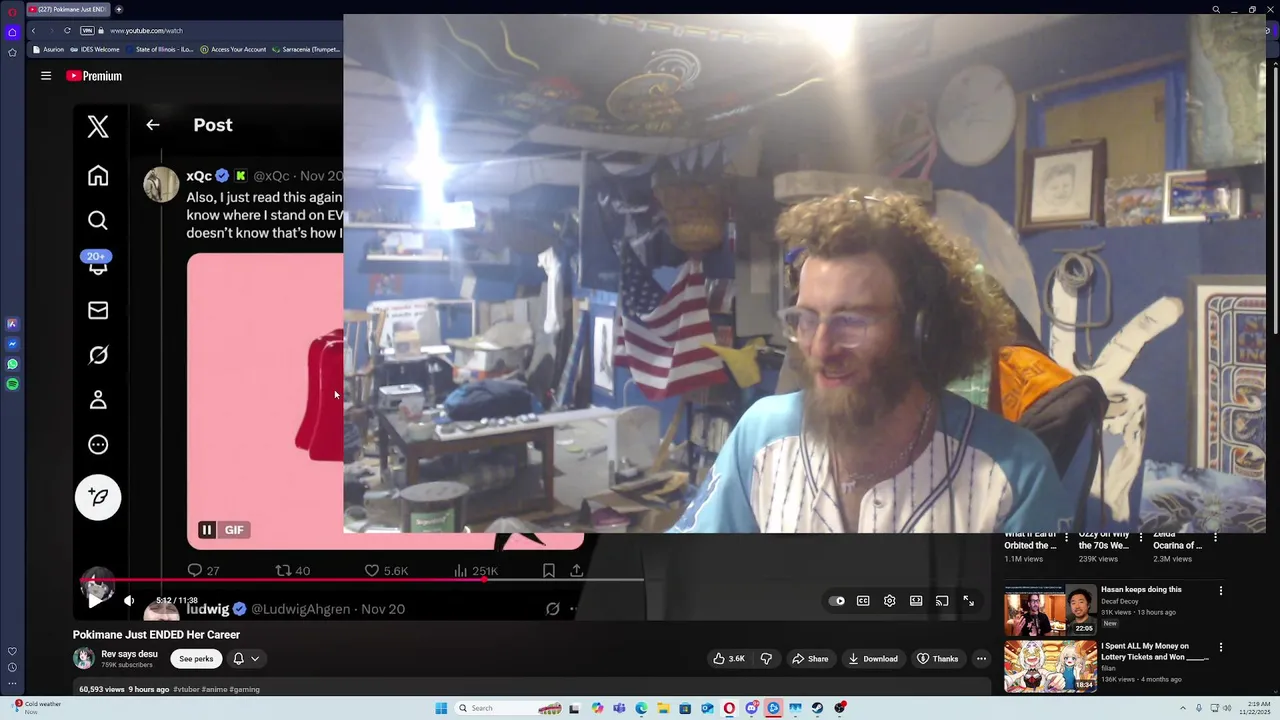1280x720 pixels.
Task: Open Opera sidebar bookmarks star icon
Action: point(12,52)
